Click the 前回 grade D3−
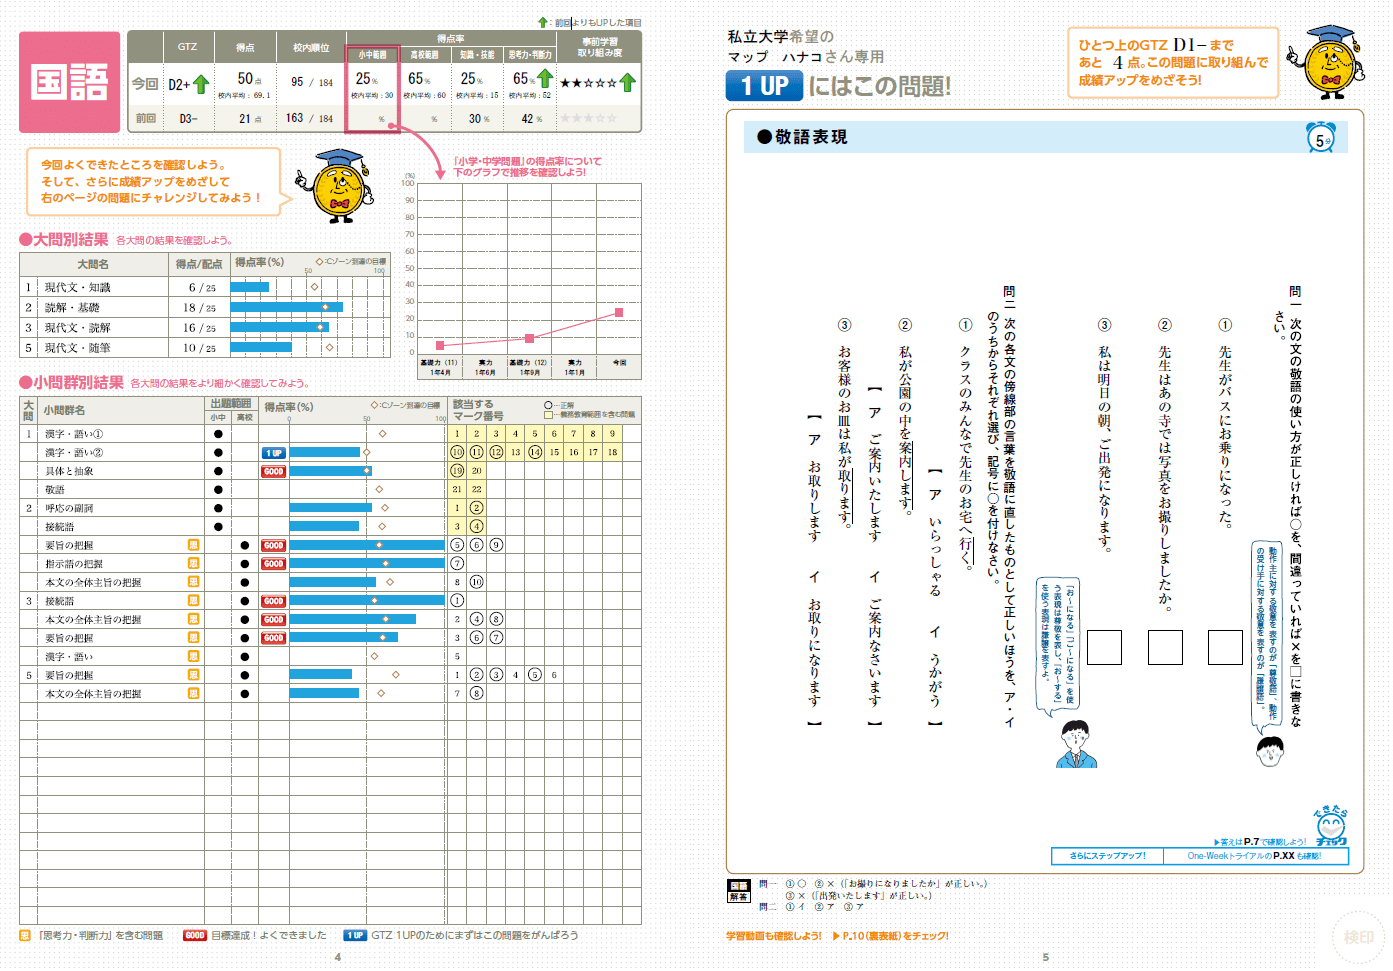The width and height of the screenshot is (1393, 971). click(x=188, y=118)
